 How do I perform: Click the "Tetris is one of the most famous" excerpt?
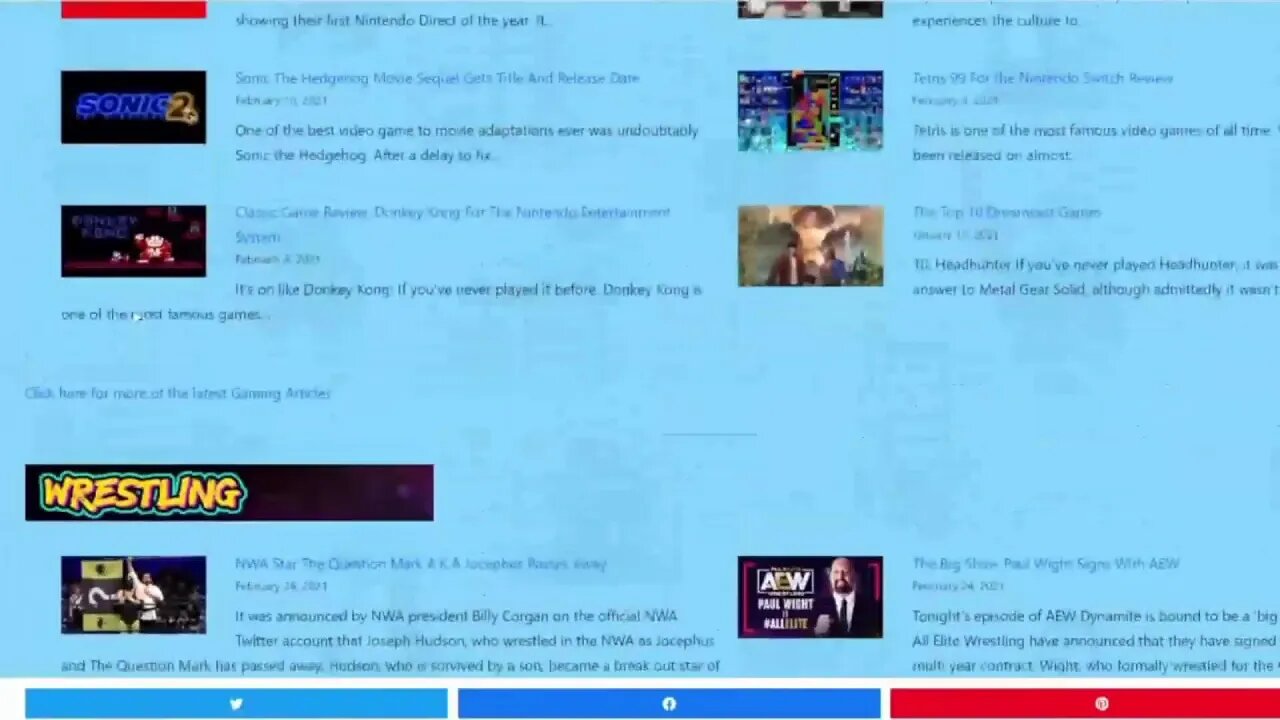coord(1096,142)
